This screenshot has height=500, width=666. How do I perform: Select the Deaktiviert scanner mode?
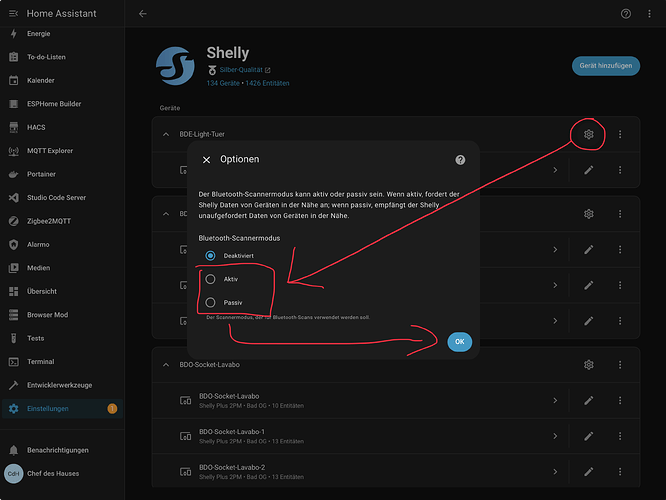click(210, 255)
